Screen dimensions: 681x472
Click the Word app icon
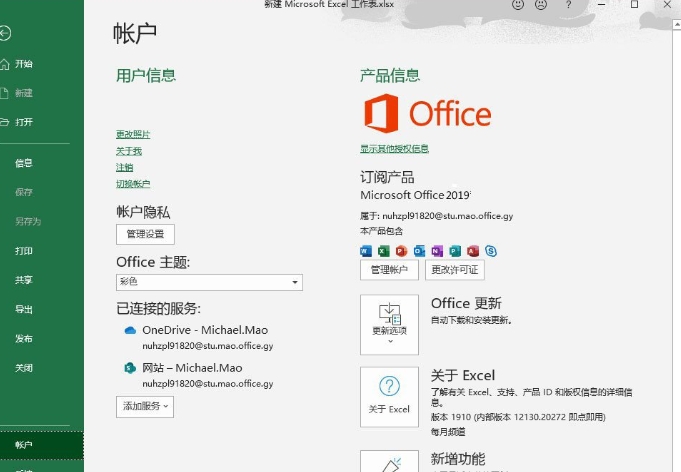pos(366,250)
